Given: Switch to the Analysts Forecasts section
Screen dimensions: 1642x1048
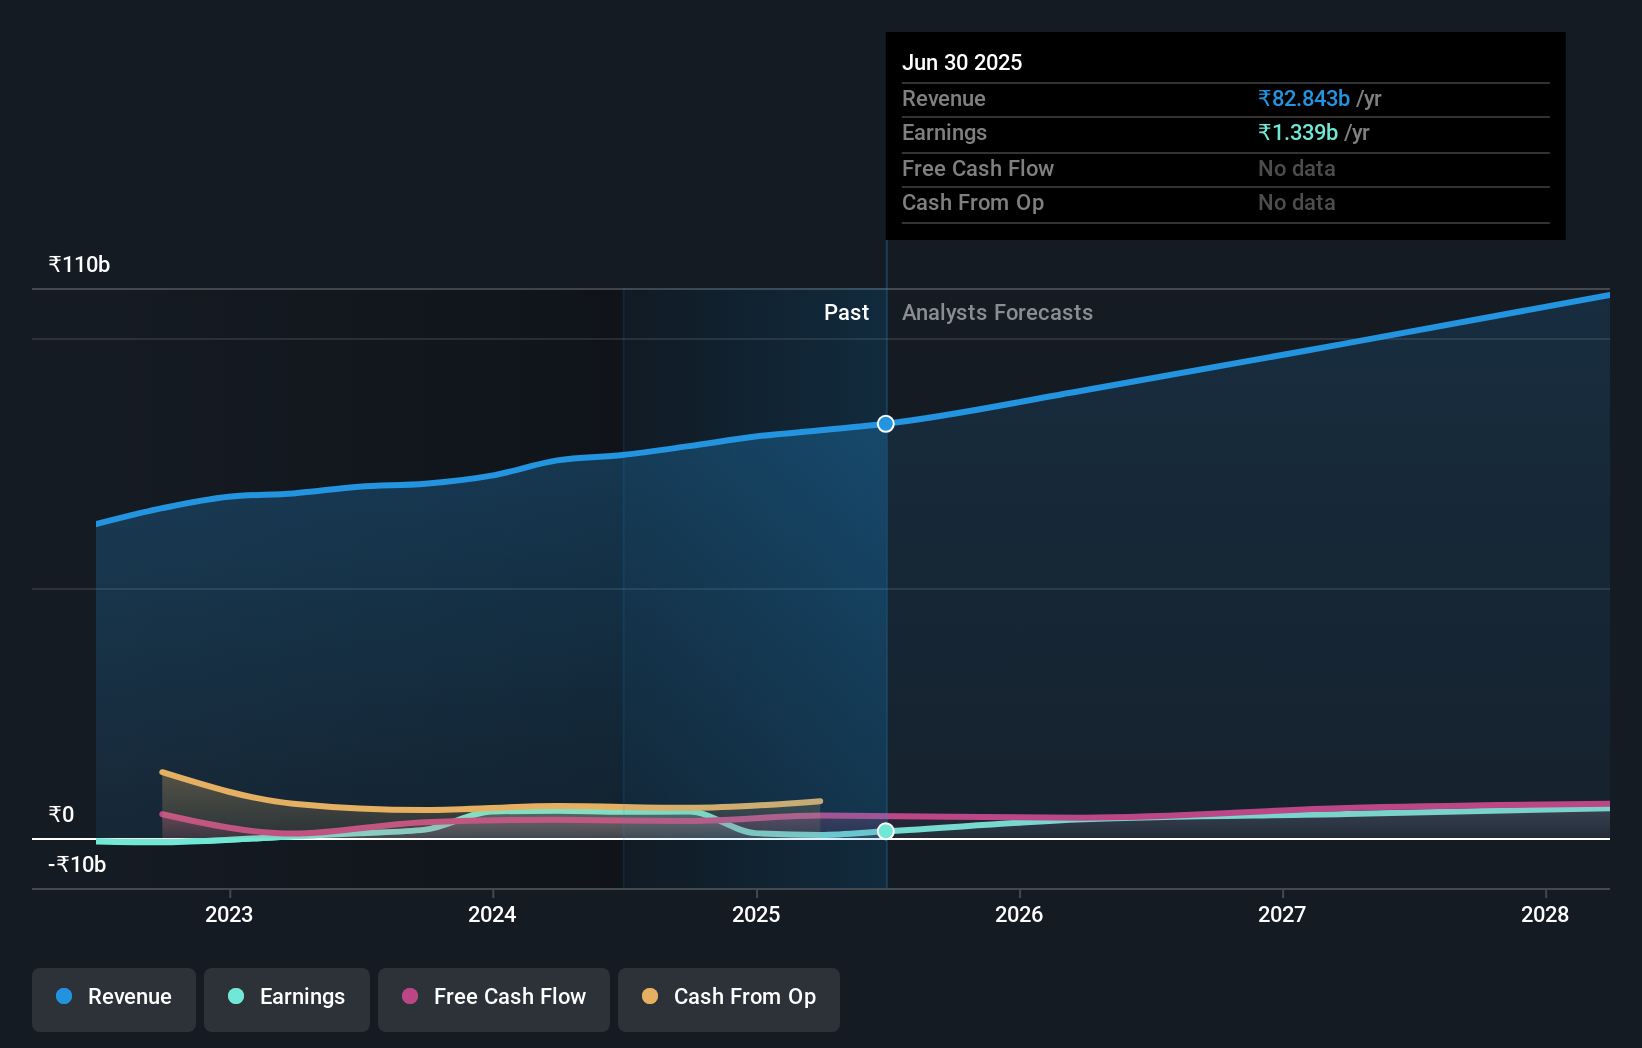Looking at the screenshot, I should [x=996, y=312].
